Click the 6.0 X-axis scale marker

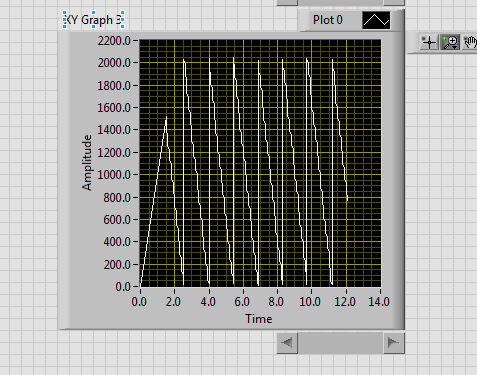242,302
